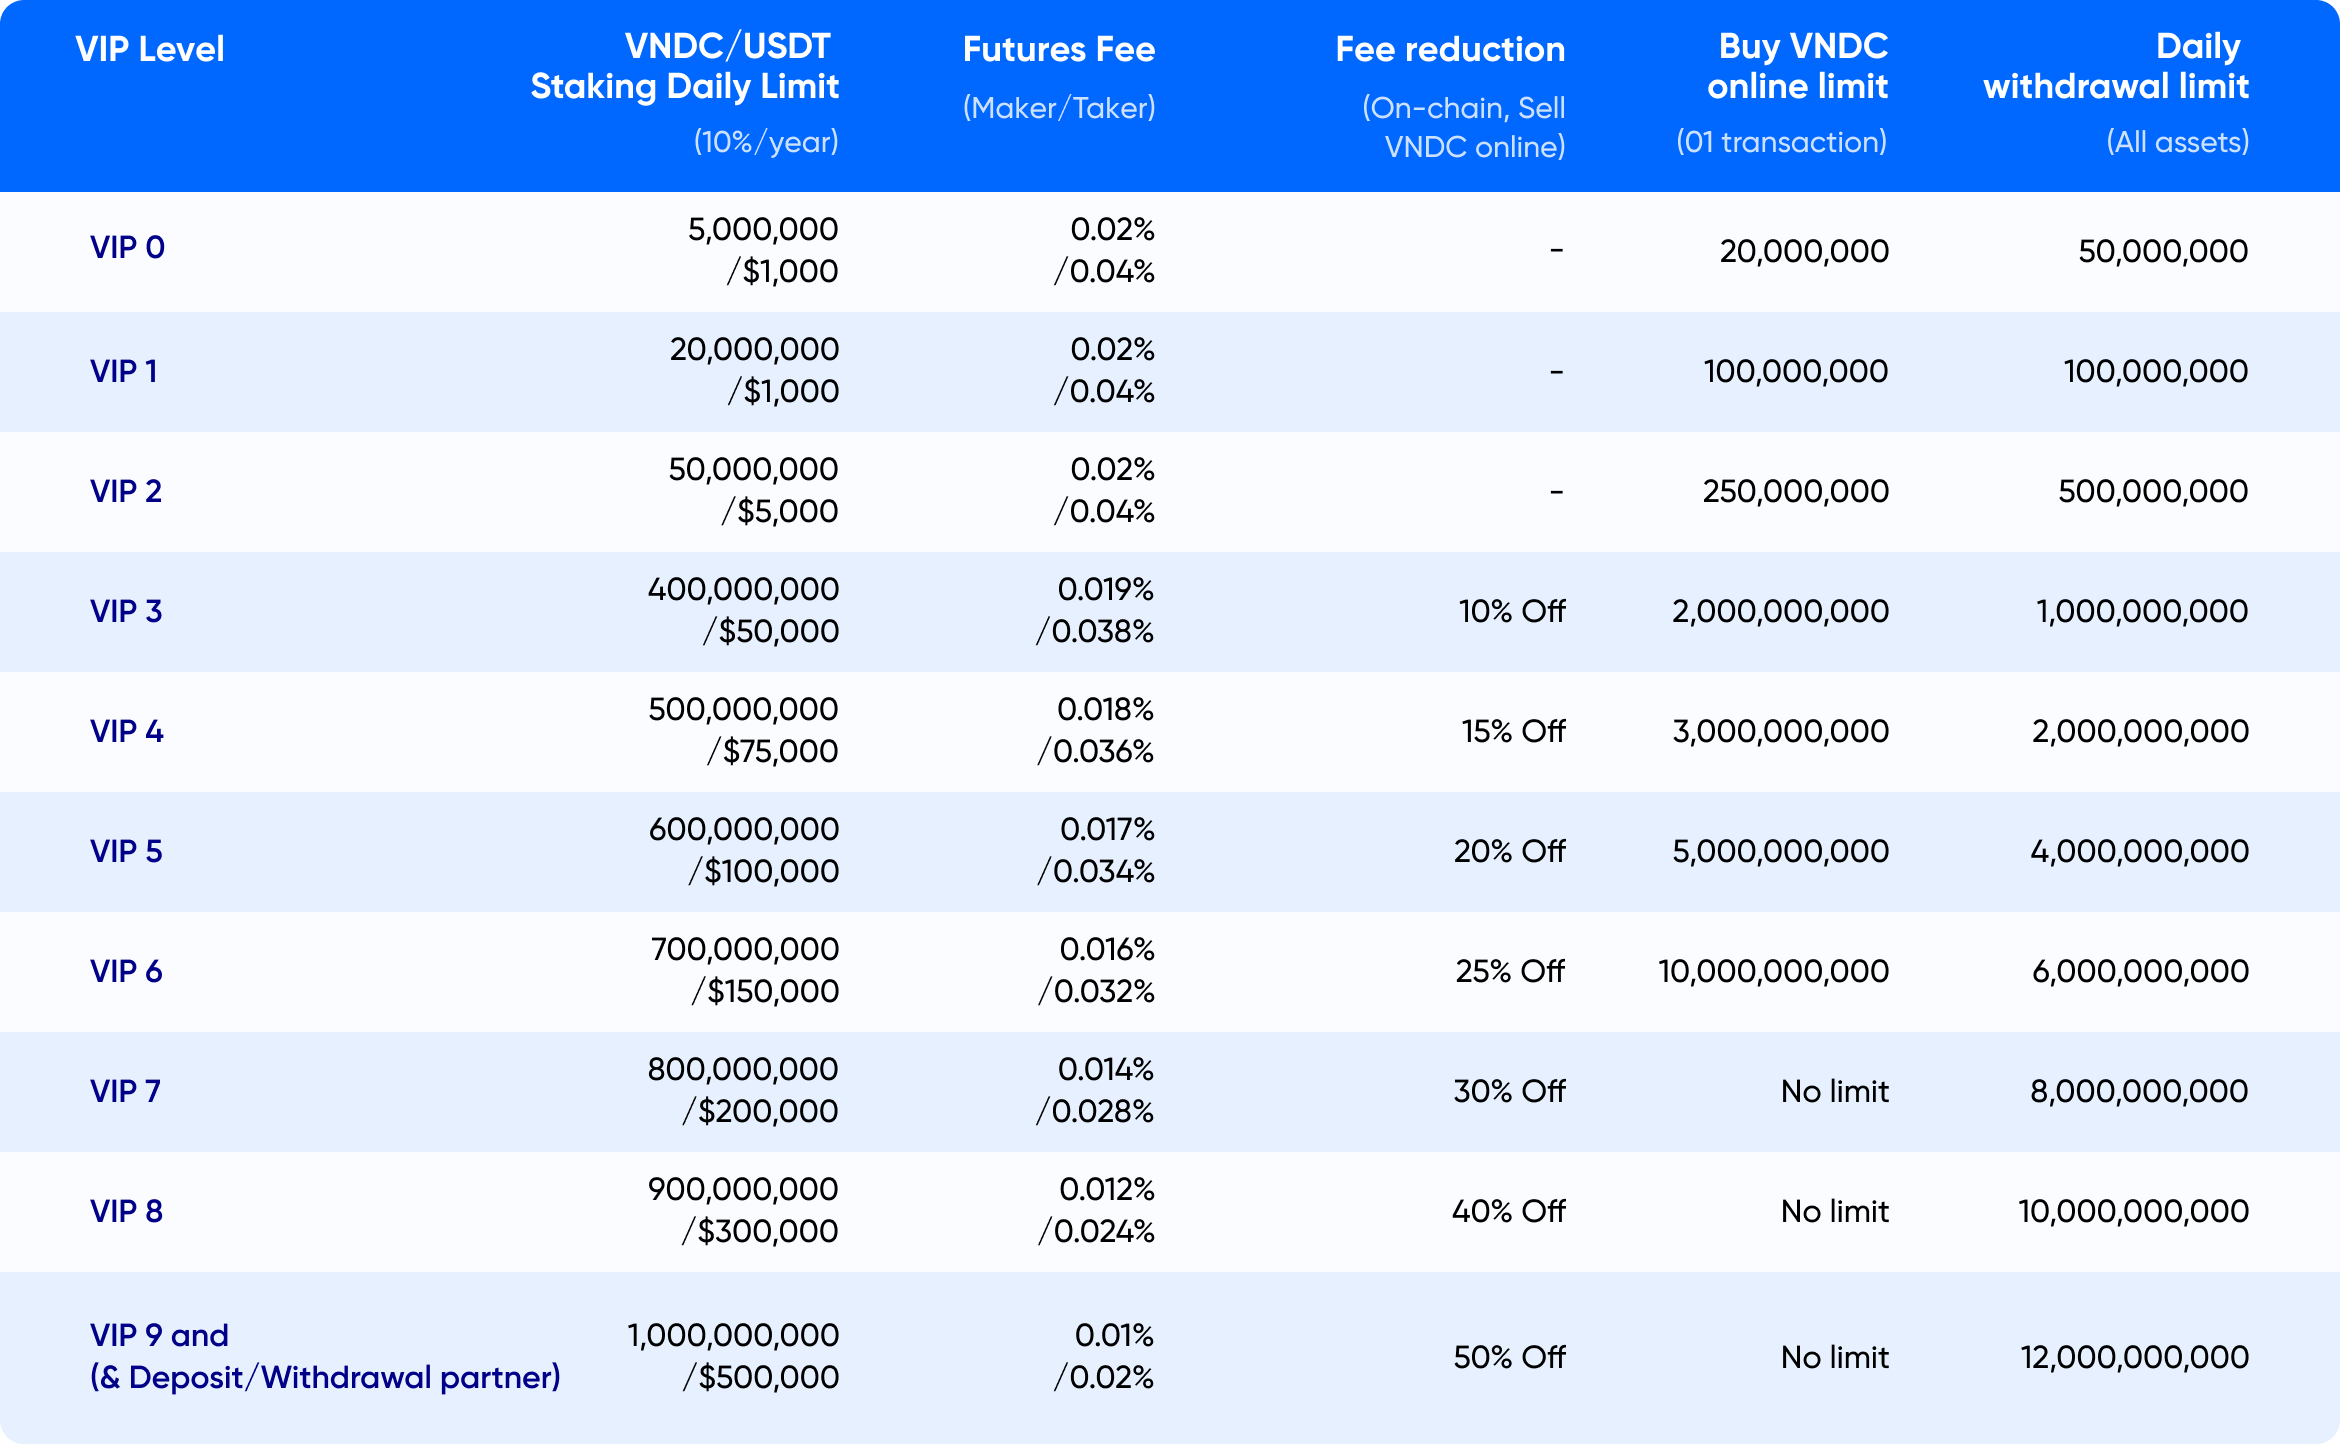The height and width of the screenshot is (1444, 2340).
Task: Click the 25% Off fee reduction cell
Action: (1510, 971)
